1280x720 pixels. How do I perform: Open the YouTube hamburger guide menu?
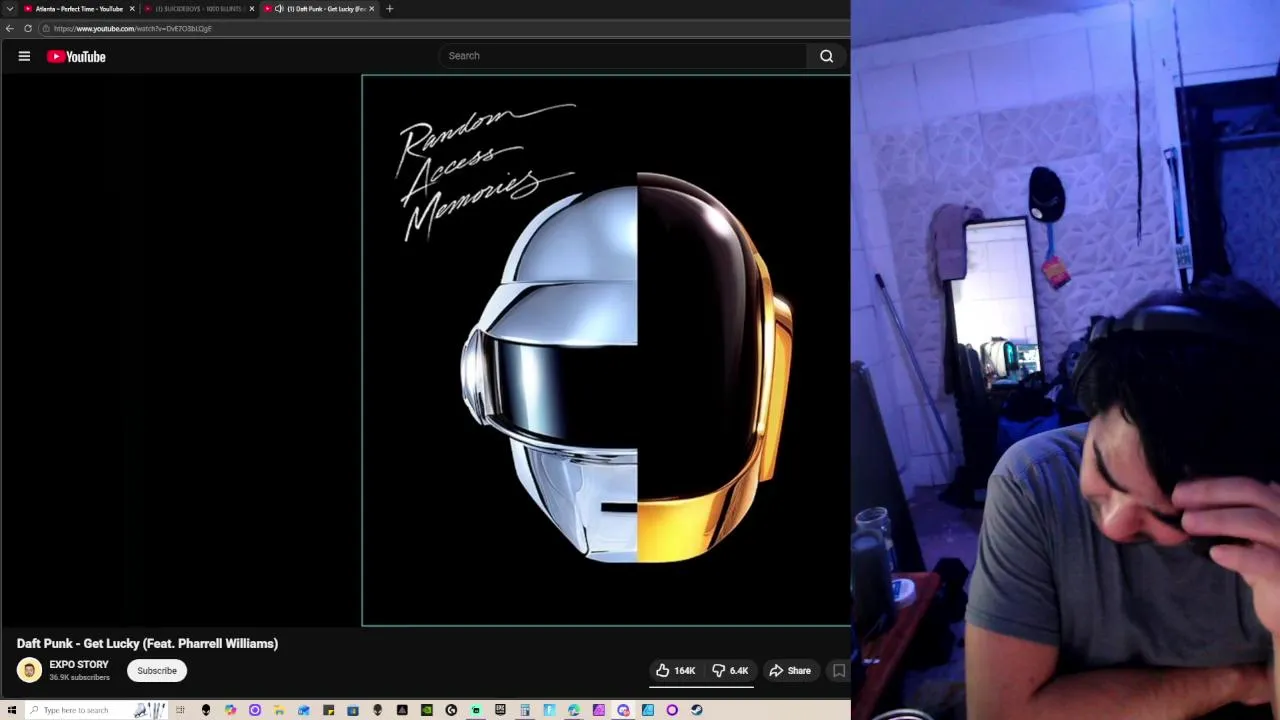coord(24,56)
